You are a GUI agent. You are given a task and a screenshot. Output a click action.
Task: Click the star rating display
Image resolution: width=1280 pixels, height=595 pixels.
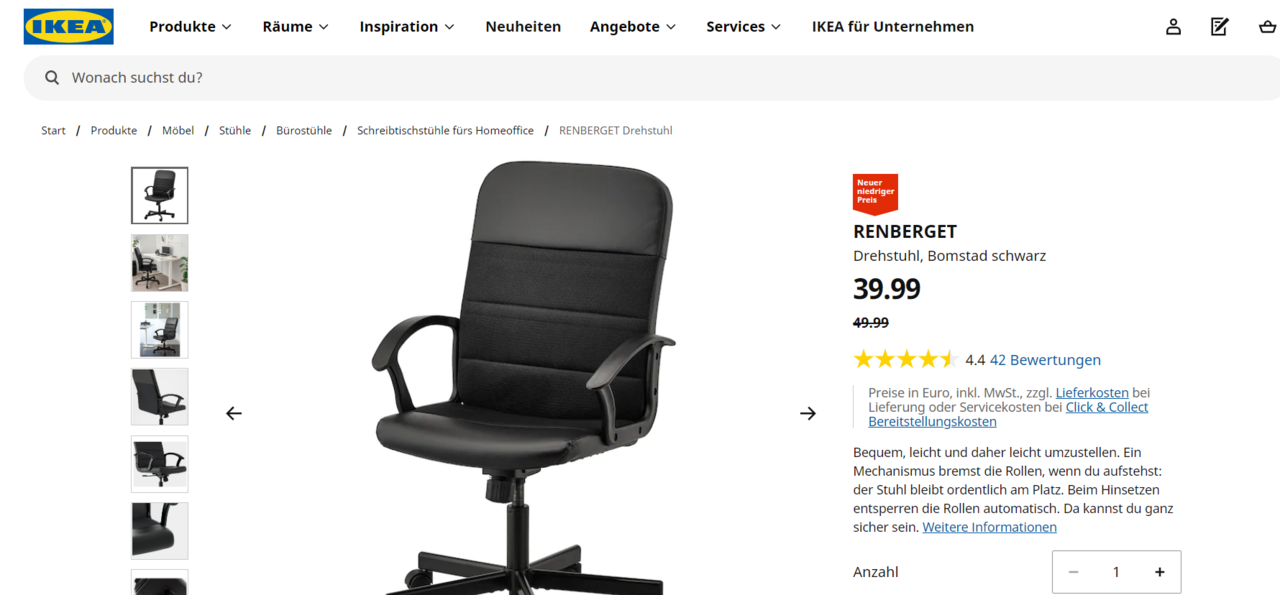[905, 360]
